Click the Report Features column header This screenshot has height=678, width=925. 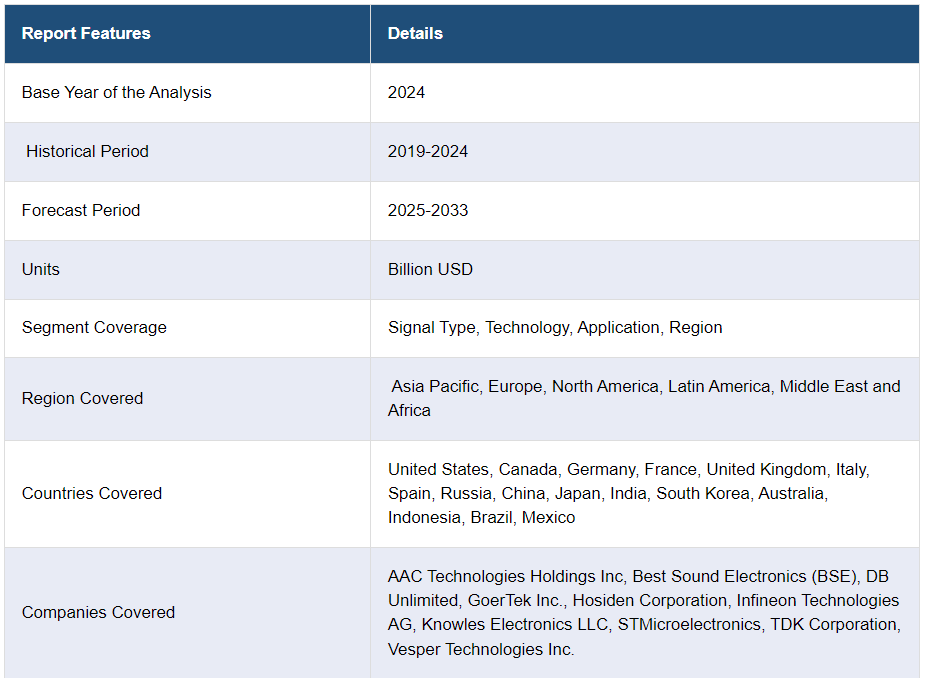tap(86, 33)
